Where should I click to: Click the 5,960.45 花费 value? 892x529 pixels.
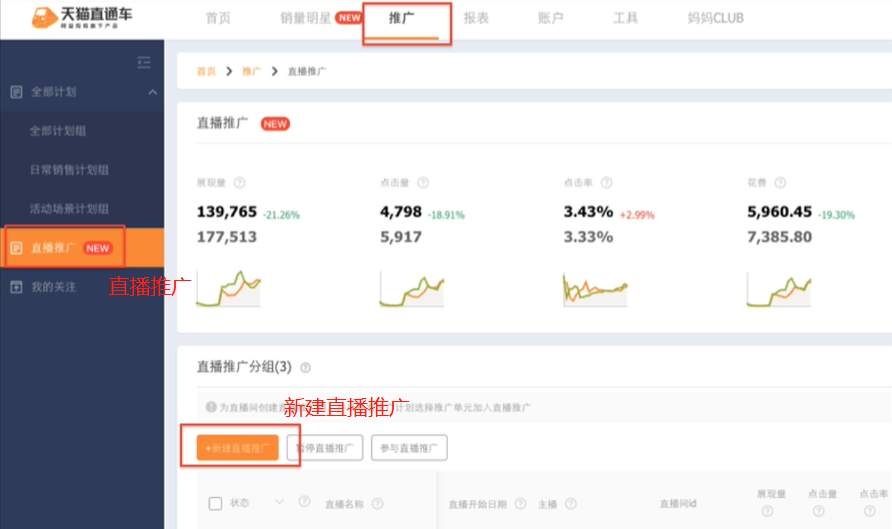tap(779, 212)
